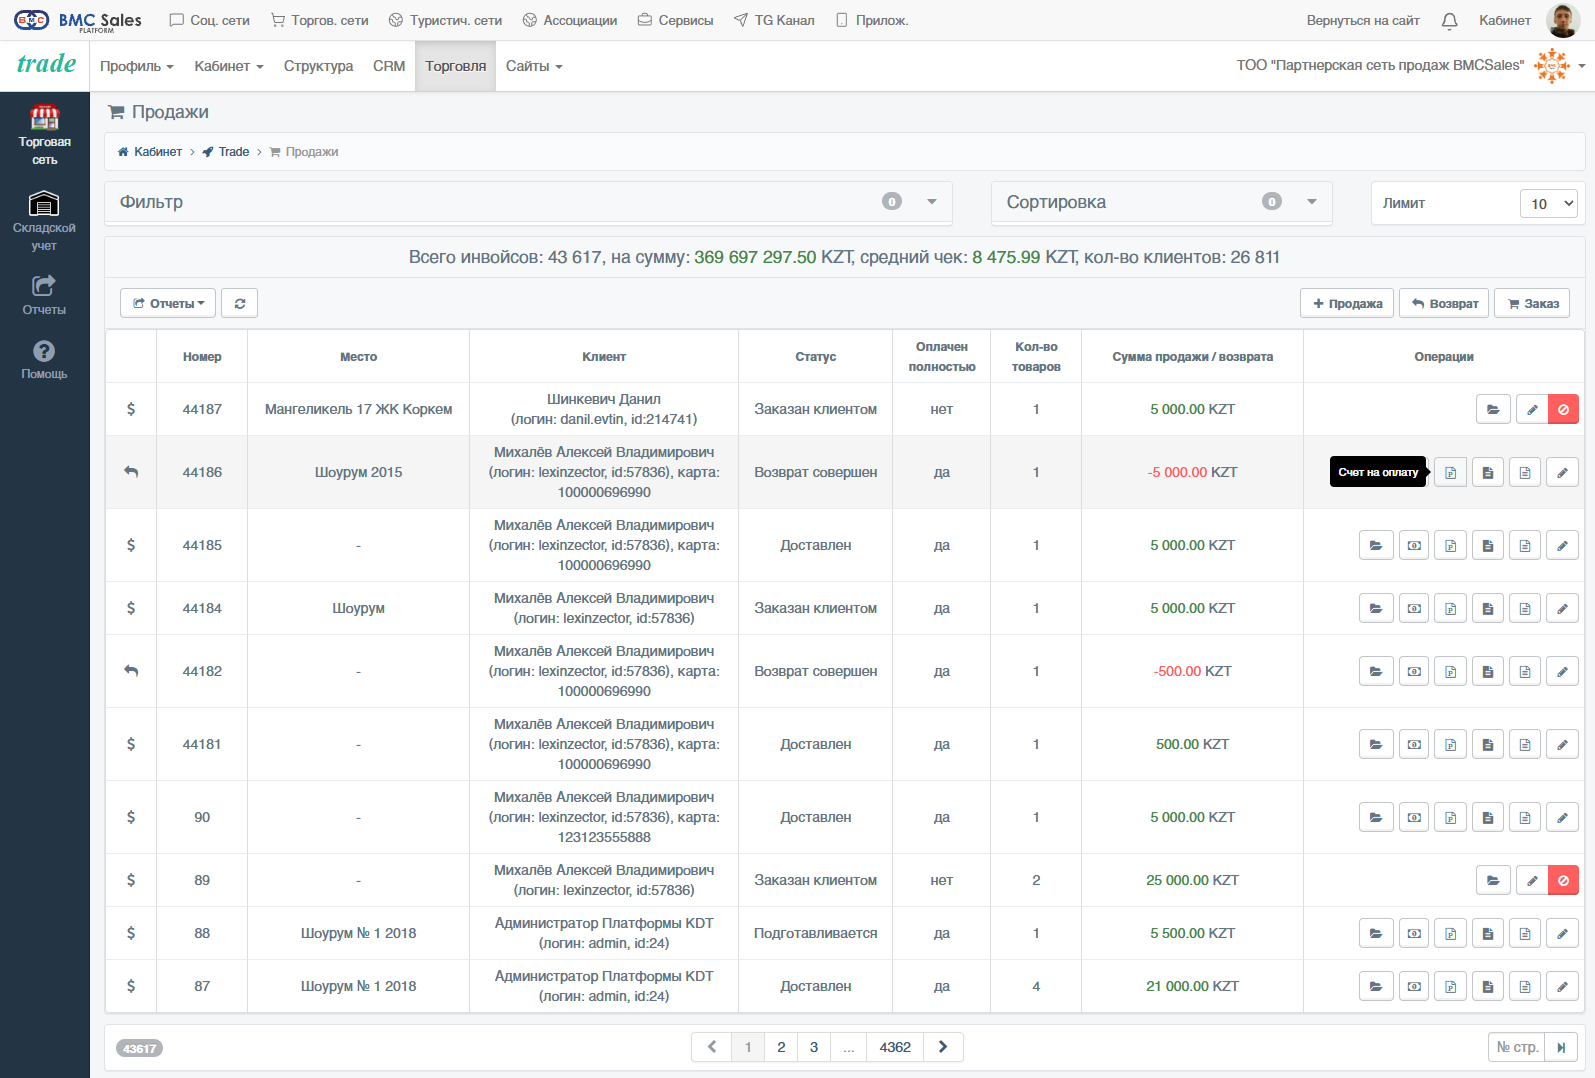Switch to the CRM tab
This screenshot has height=1078, width=1595.
389,66
